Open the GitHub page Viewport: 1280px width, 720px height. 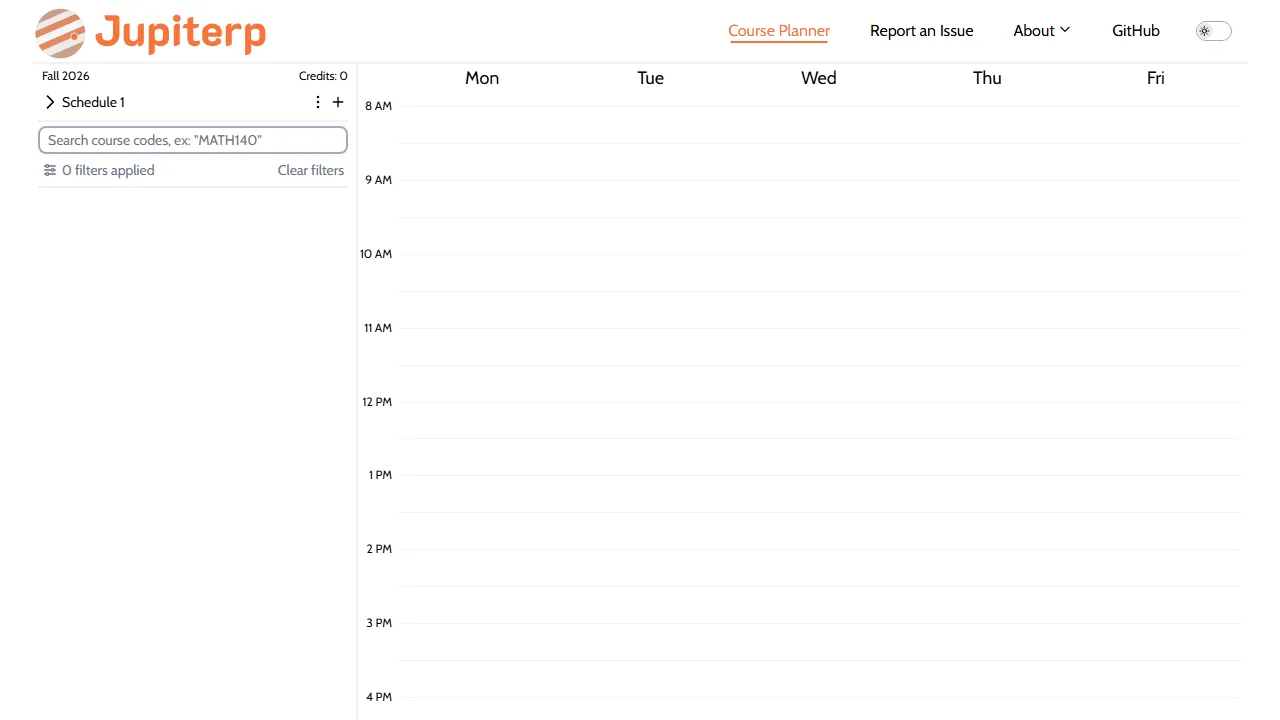point(1135,30)
